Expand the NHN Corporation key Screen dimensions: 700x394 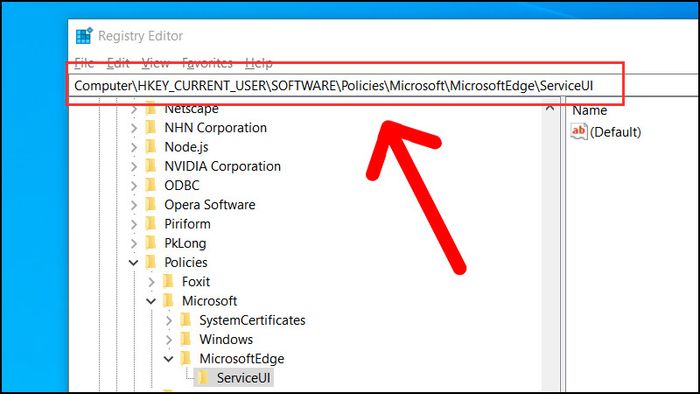click(134, 128)
